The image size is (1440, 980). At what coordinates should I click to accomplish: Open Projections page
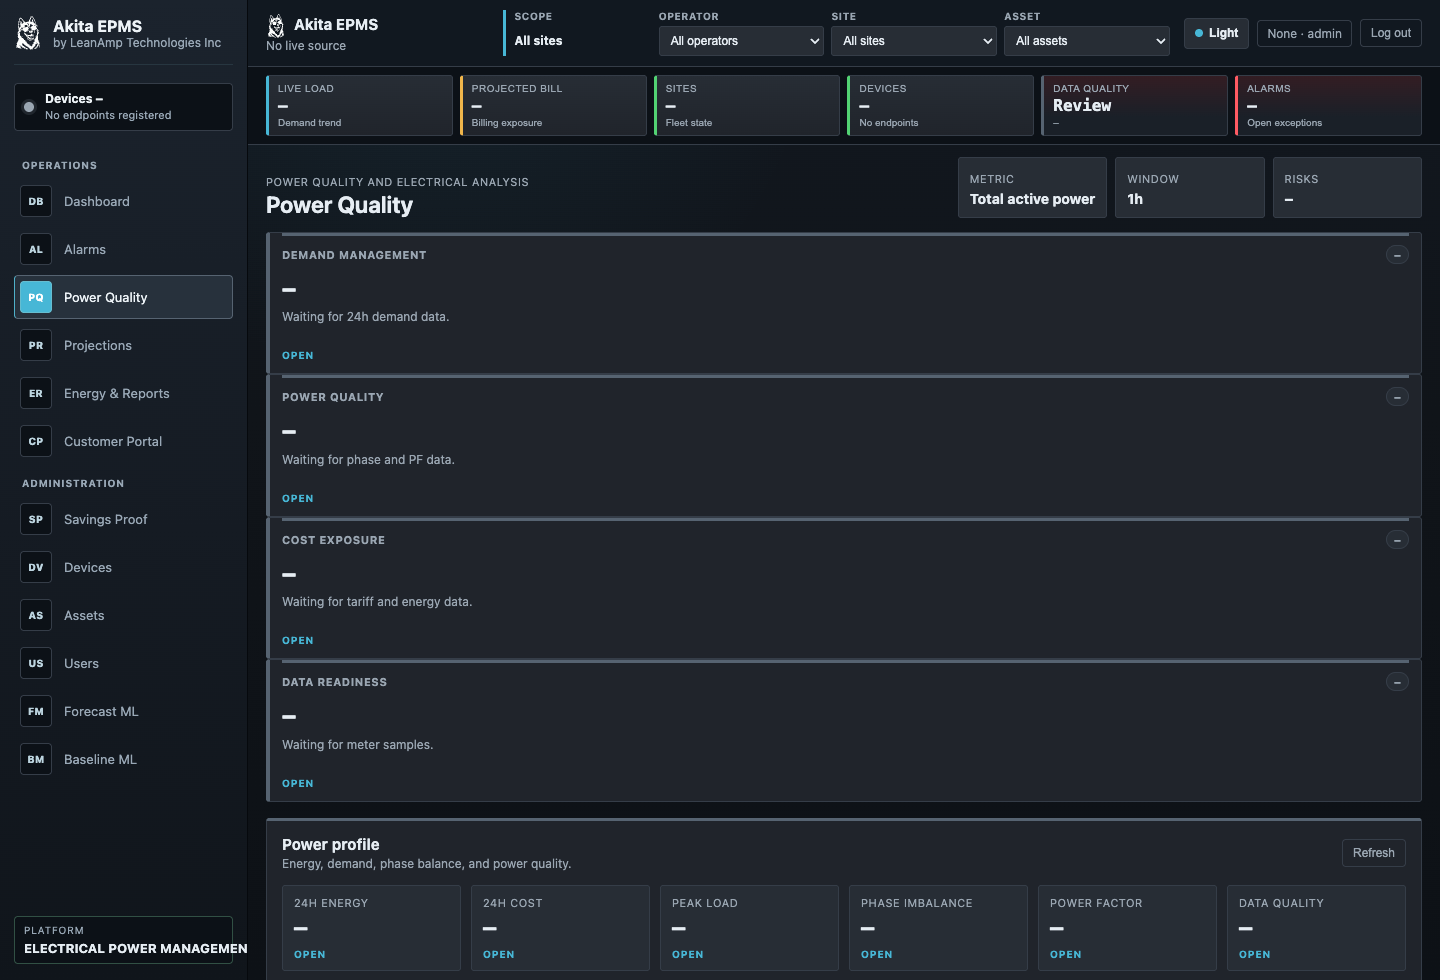[123, 345]
